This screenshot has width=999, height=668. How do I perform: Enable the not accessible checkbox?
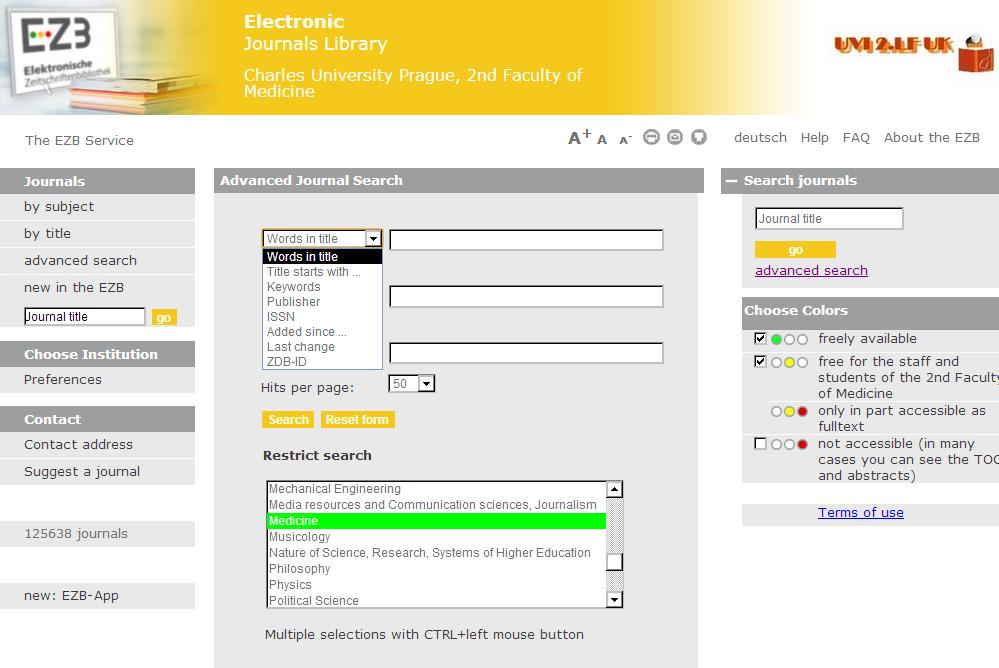tap(760, 443)
